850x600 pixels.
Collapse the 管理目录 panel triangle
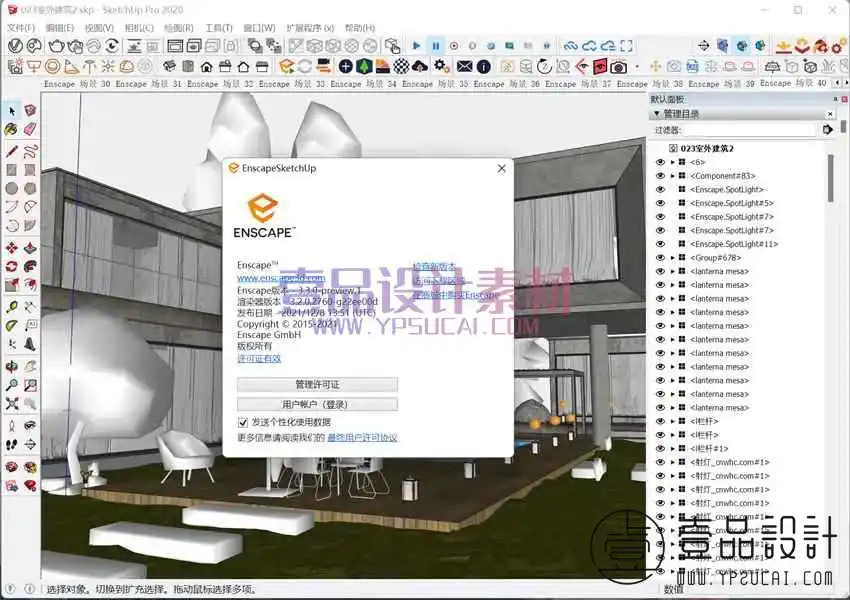(x=656, y=114)
